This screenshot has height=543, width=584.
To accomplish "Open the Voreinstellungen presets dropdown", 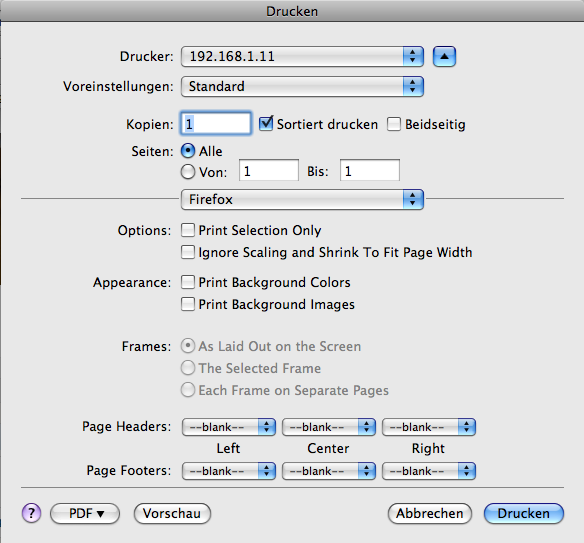I will [x=302, y=86].
